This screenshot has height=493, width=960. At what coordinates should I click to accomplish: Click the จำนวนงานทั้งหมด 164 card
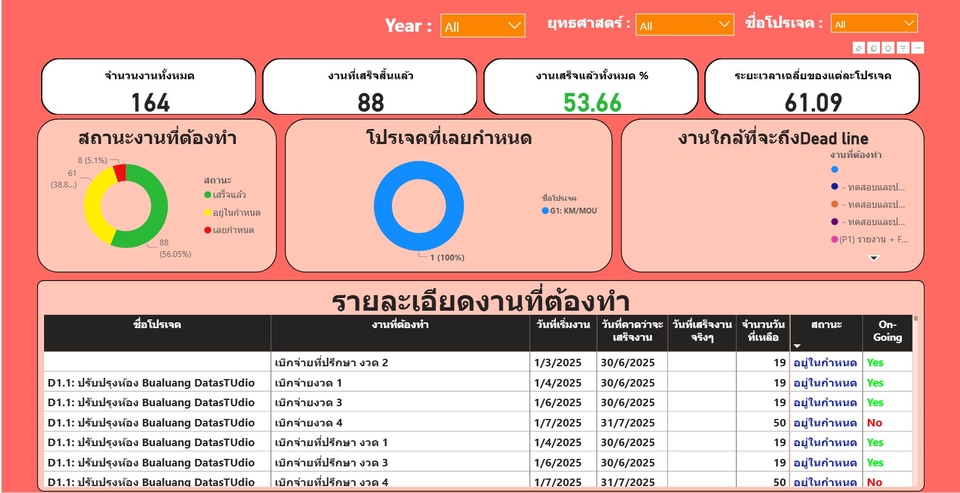coord(148,86)
